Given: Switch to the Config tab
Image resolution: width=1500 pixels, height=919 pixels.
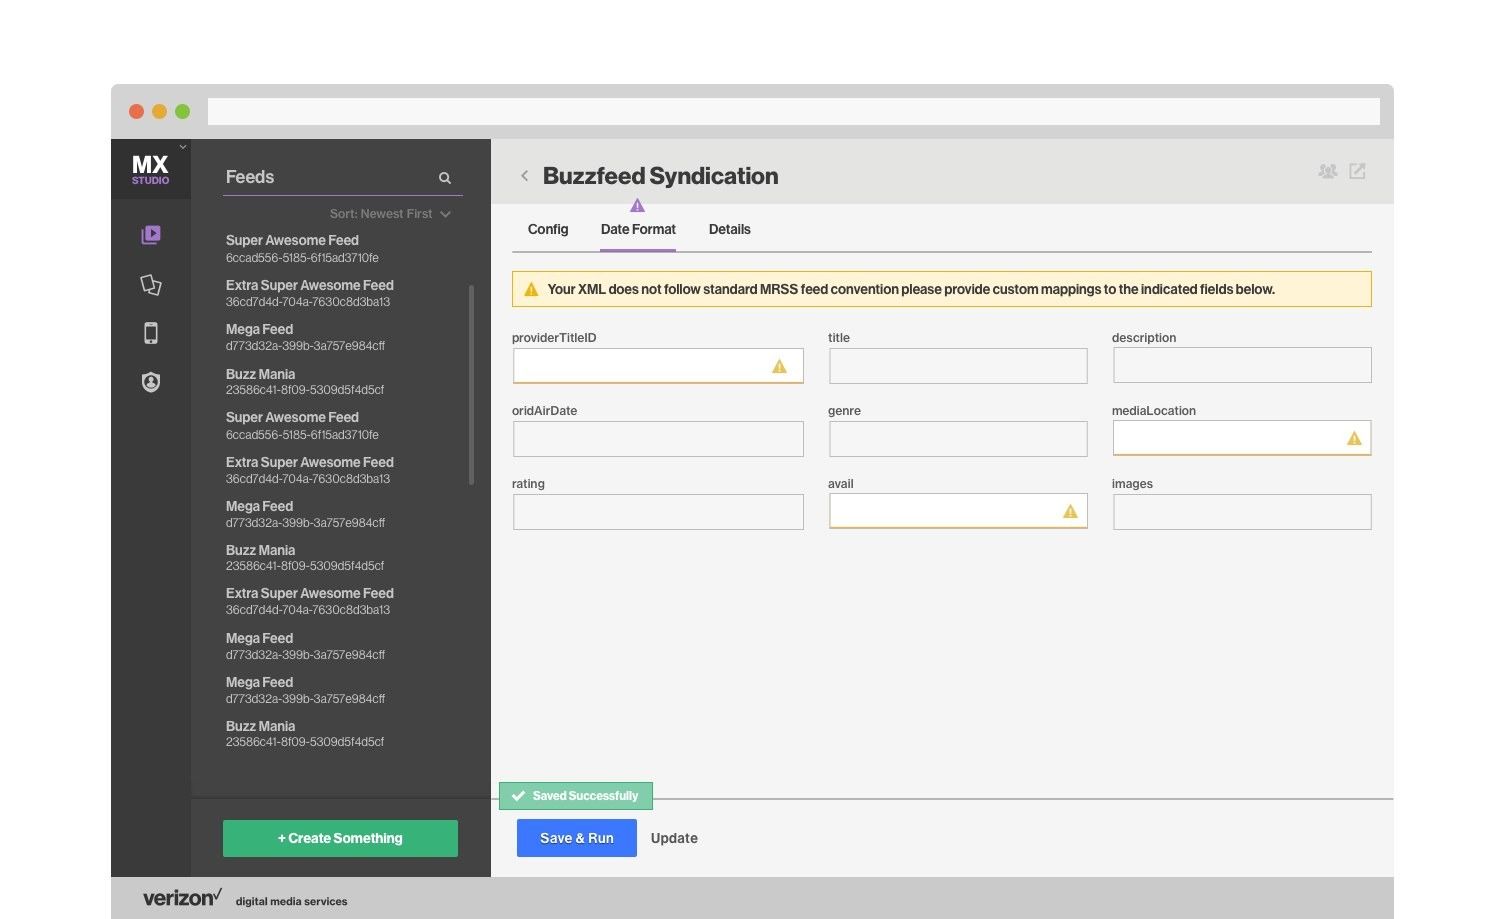Looking at the screenshot, I should [548, 229].
